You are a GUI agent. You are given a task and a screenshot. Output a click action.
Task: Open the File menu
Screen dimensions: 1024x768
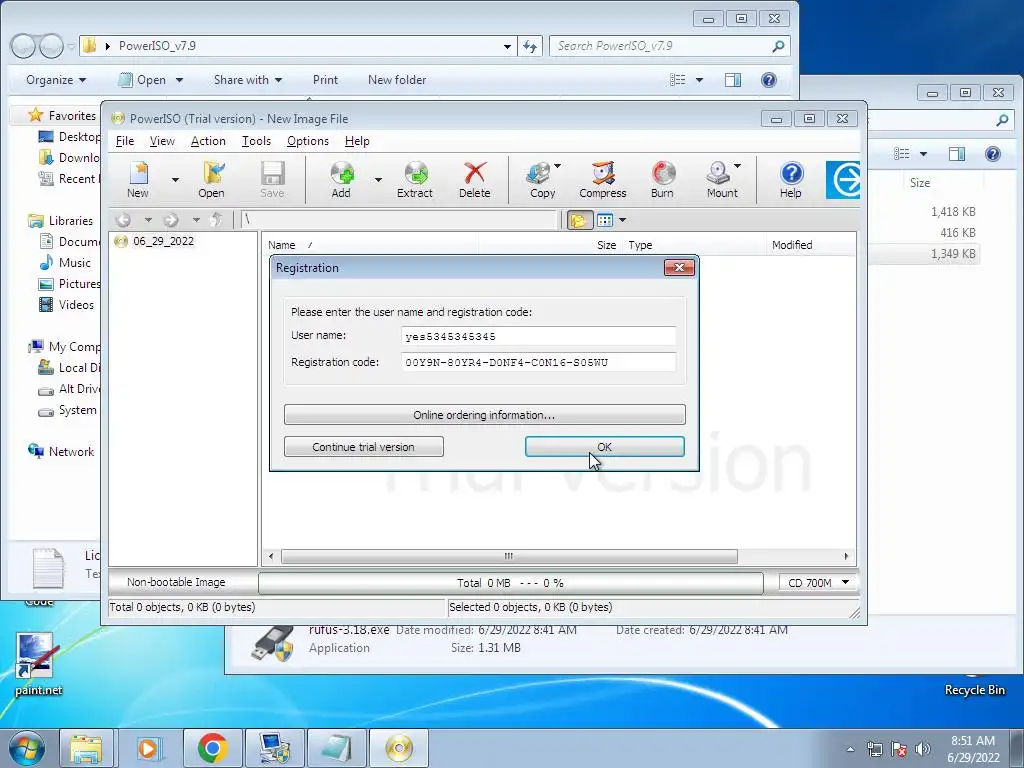(x=125, y=141)
